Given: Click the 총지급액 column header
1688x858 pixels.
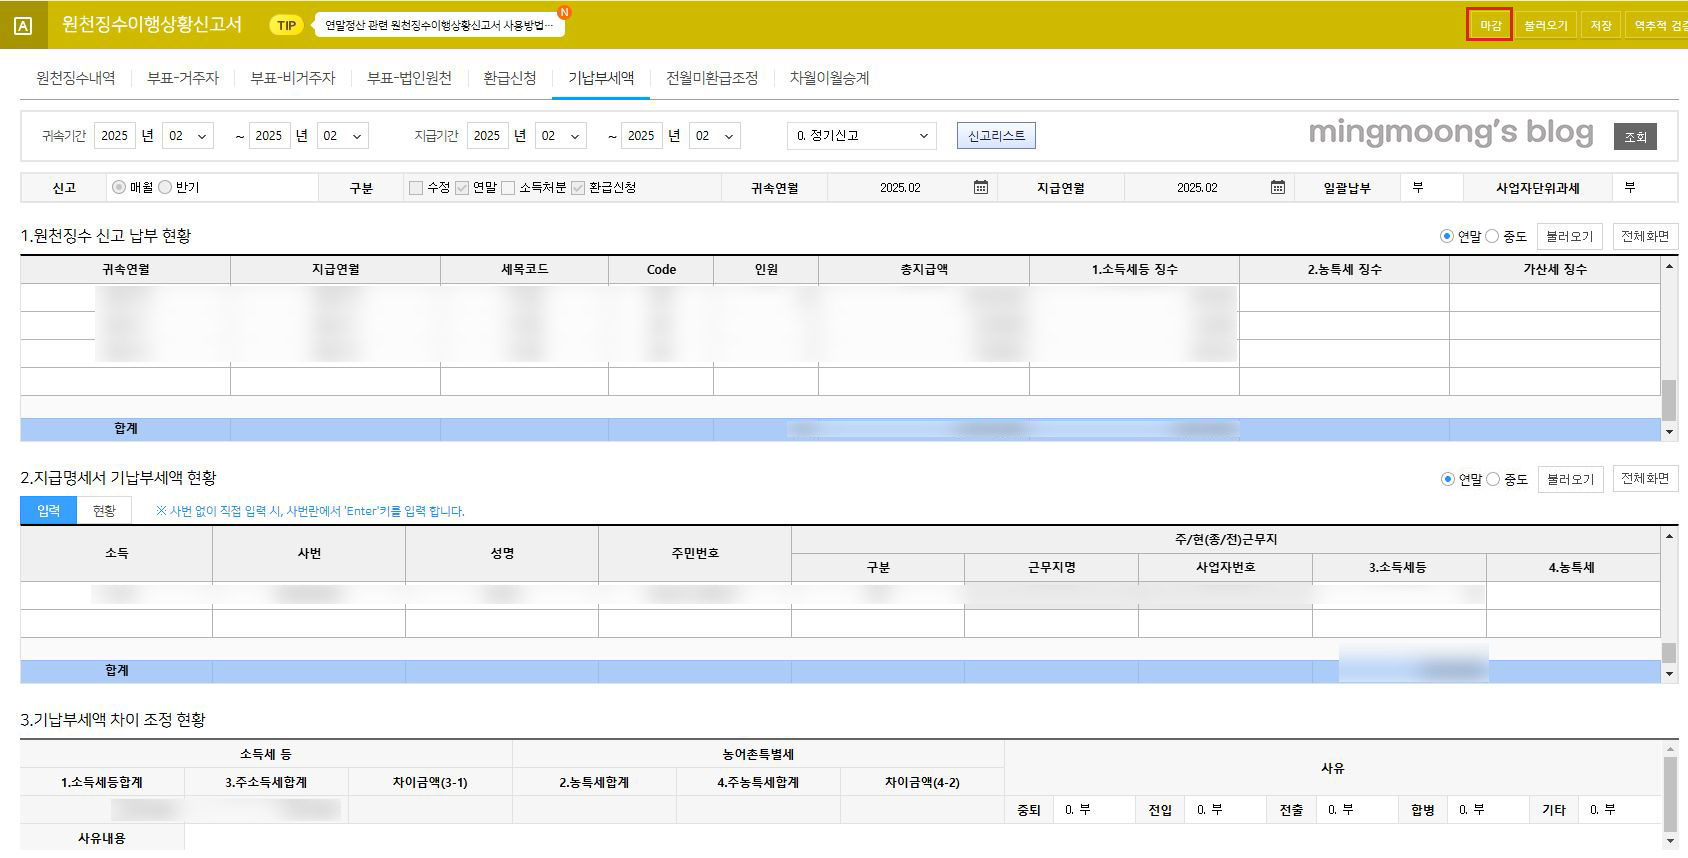Looking at the screenshot, I should 924,269.
